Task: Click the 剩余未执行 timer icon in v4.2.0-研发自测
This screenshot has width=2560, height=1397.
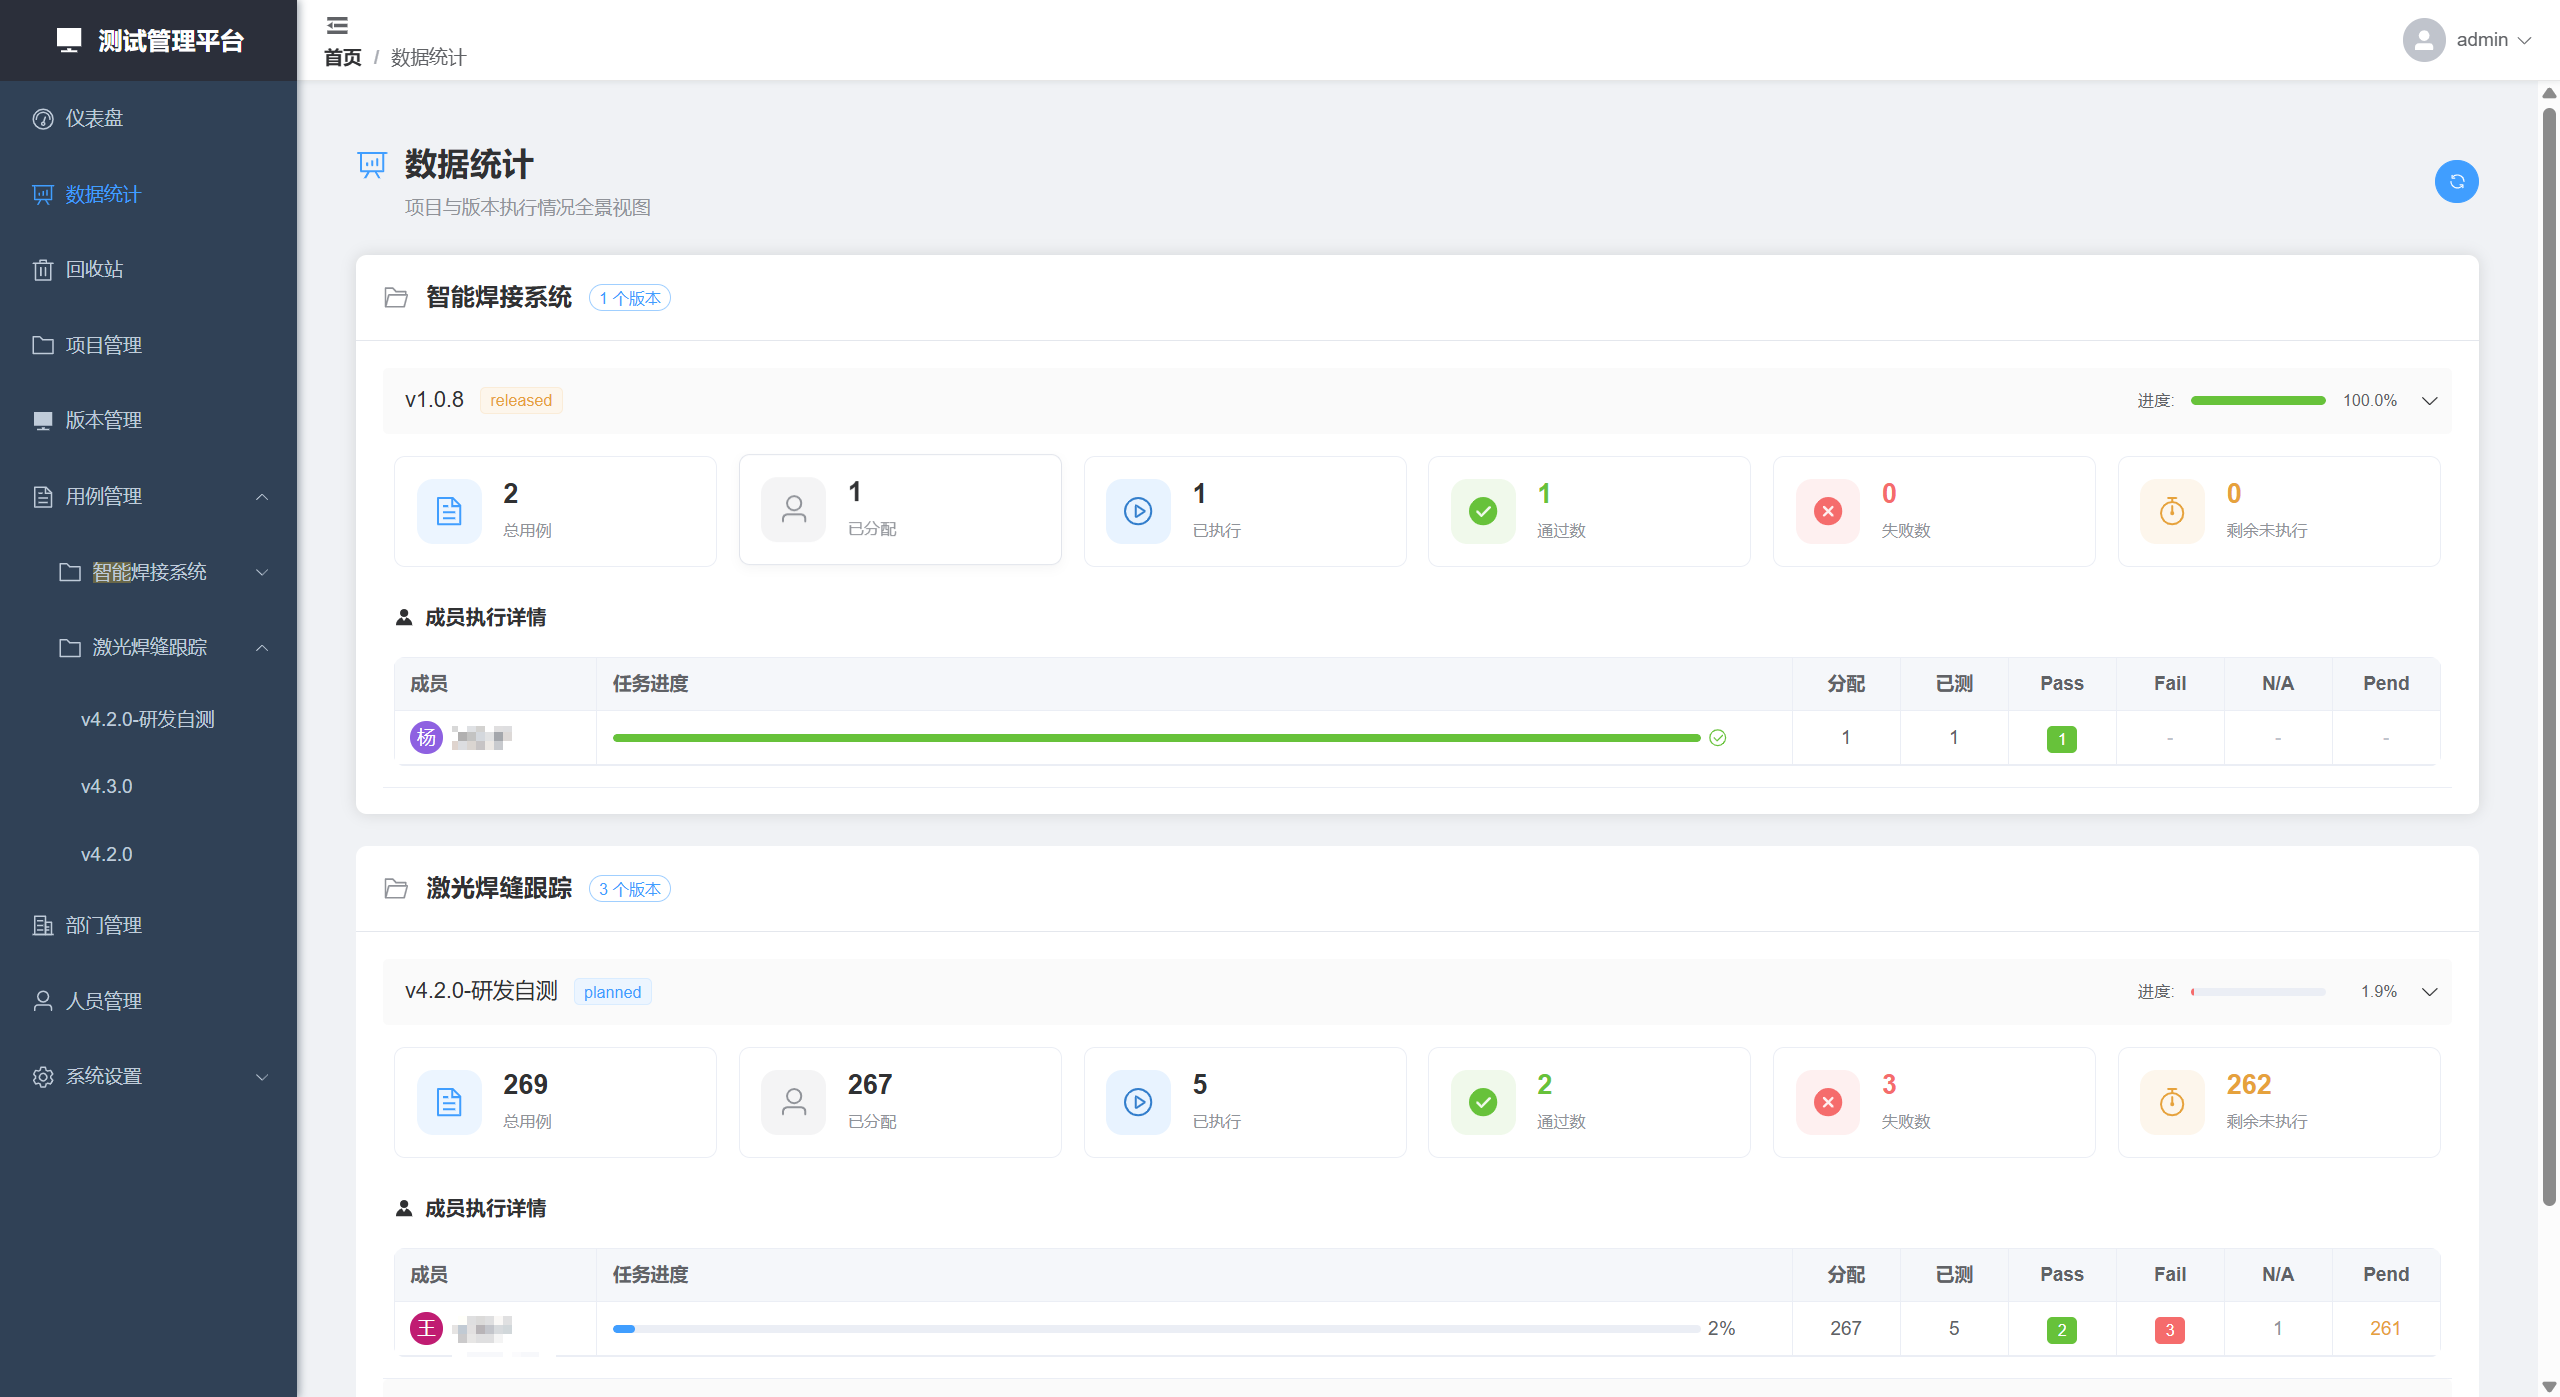Action: tap(2171, 1102)
